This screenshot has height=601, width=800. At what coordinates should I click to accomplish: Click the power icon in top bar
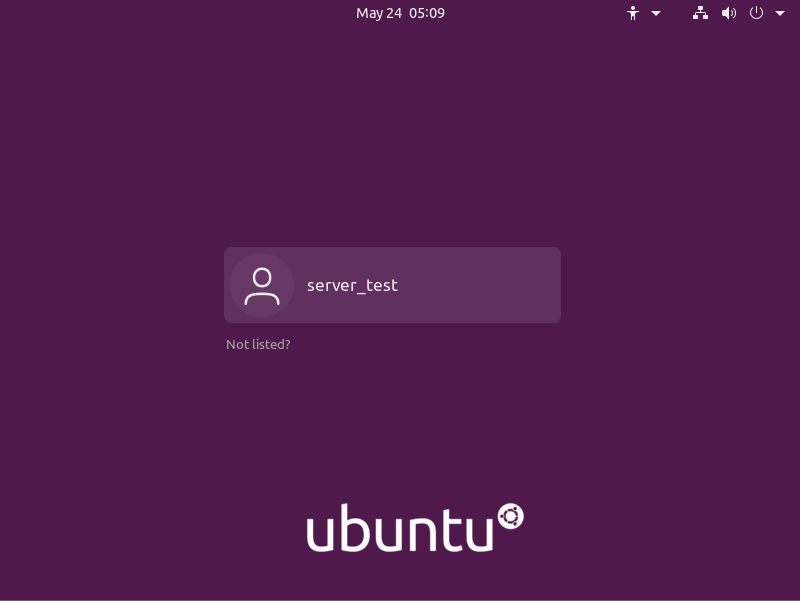coord(756,13)
